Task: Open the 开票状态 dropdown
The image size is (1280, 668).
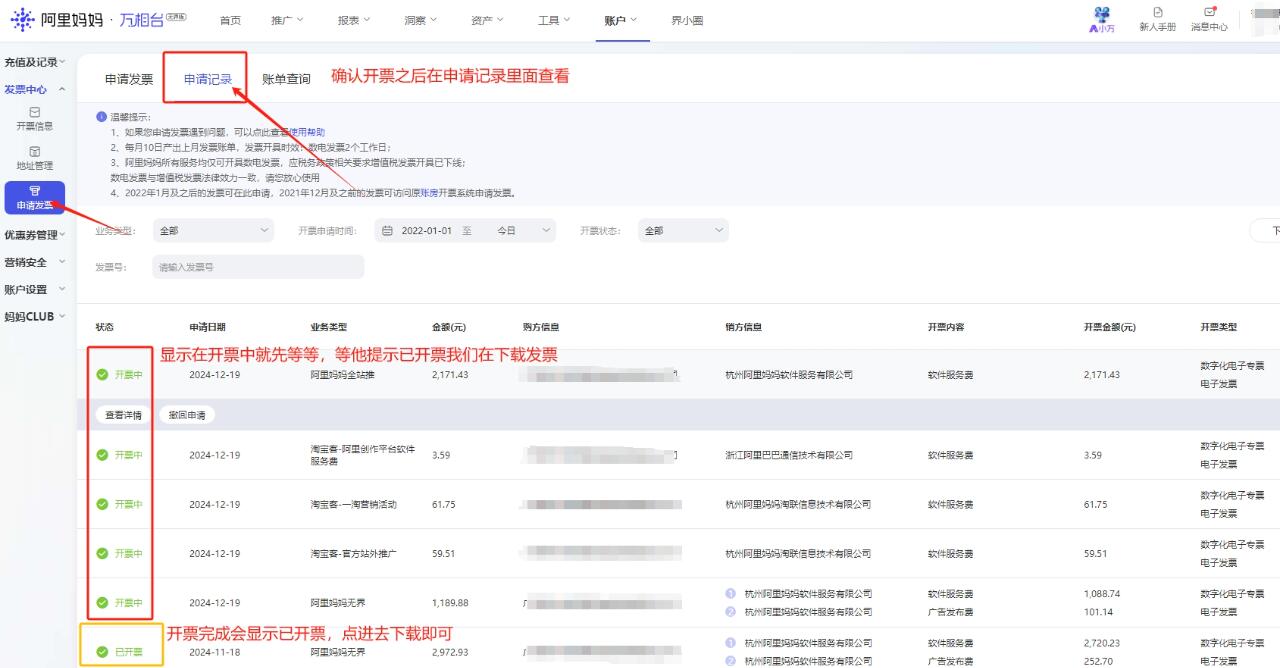Action: click(x=684, y=231)
